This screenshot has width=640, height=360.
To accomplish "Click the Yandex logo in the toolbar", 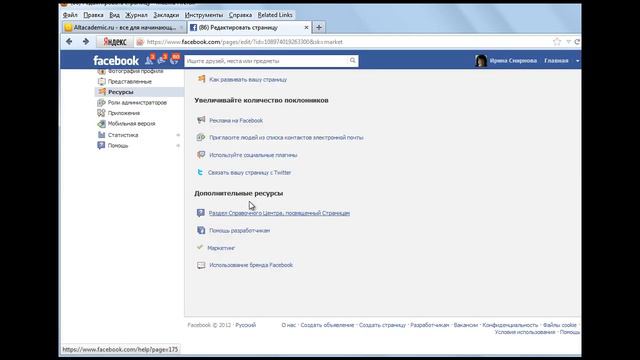I will pos(114,42).
